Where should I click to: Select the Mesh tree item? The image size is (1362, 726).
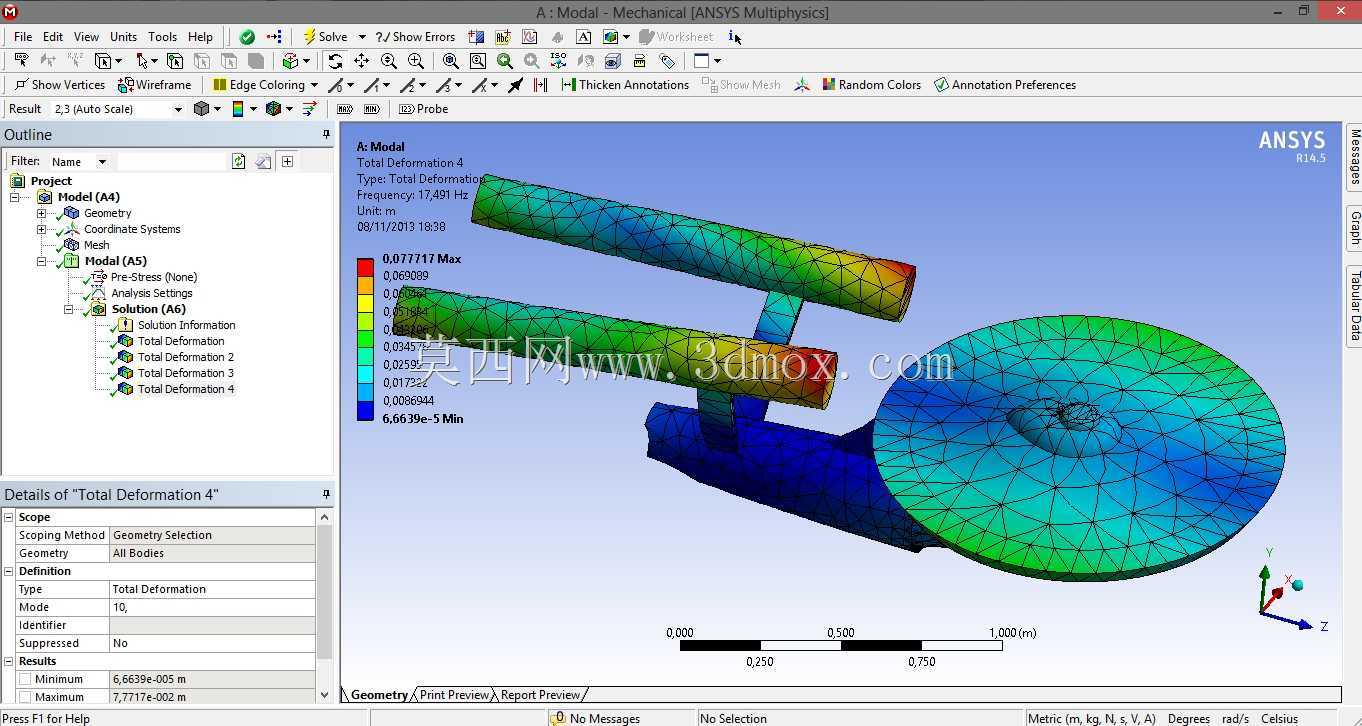[x=97, y=245]
